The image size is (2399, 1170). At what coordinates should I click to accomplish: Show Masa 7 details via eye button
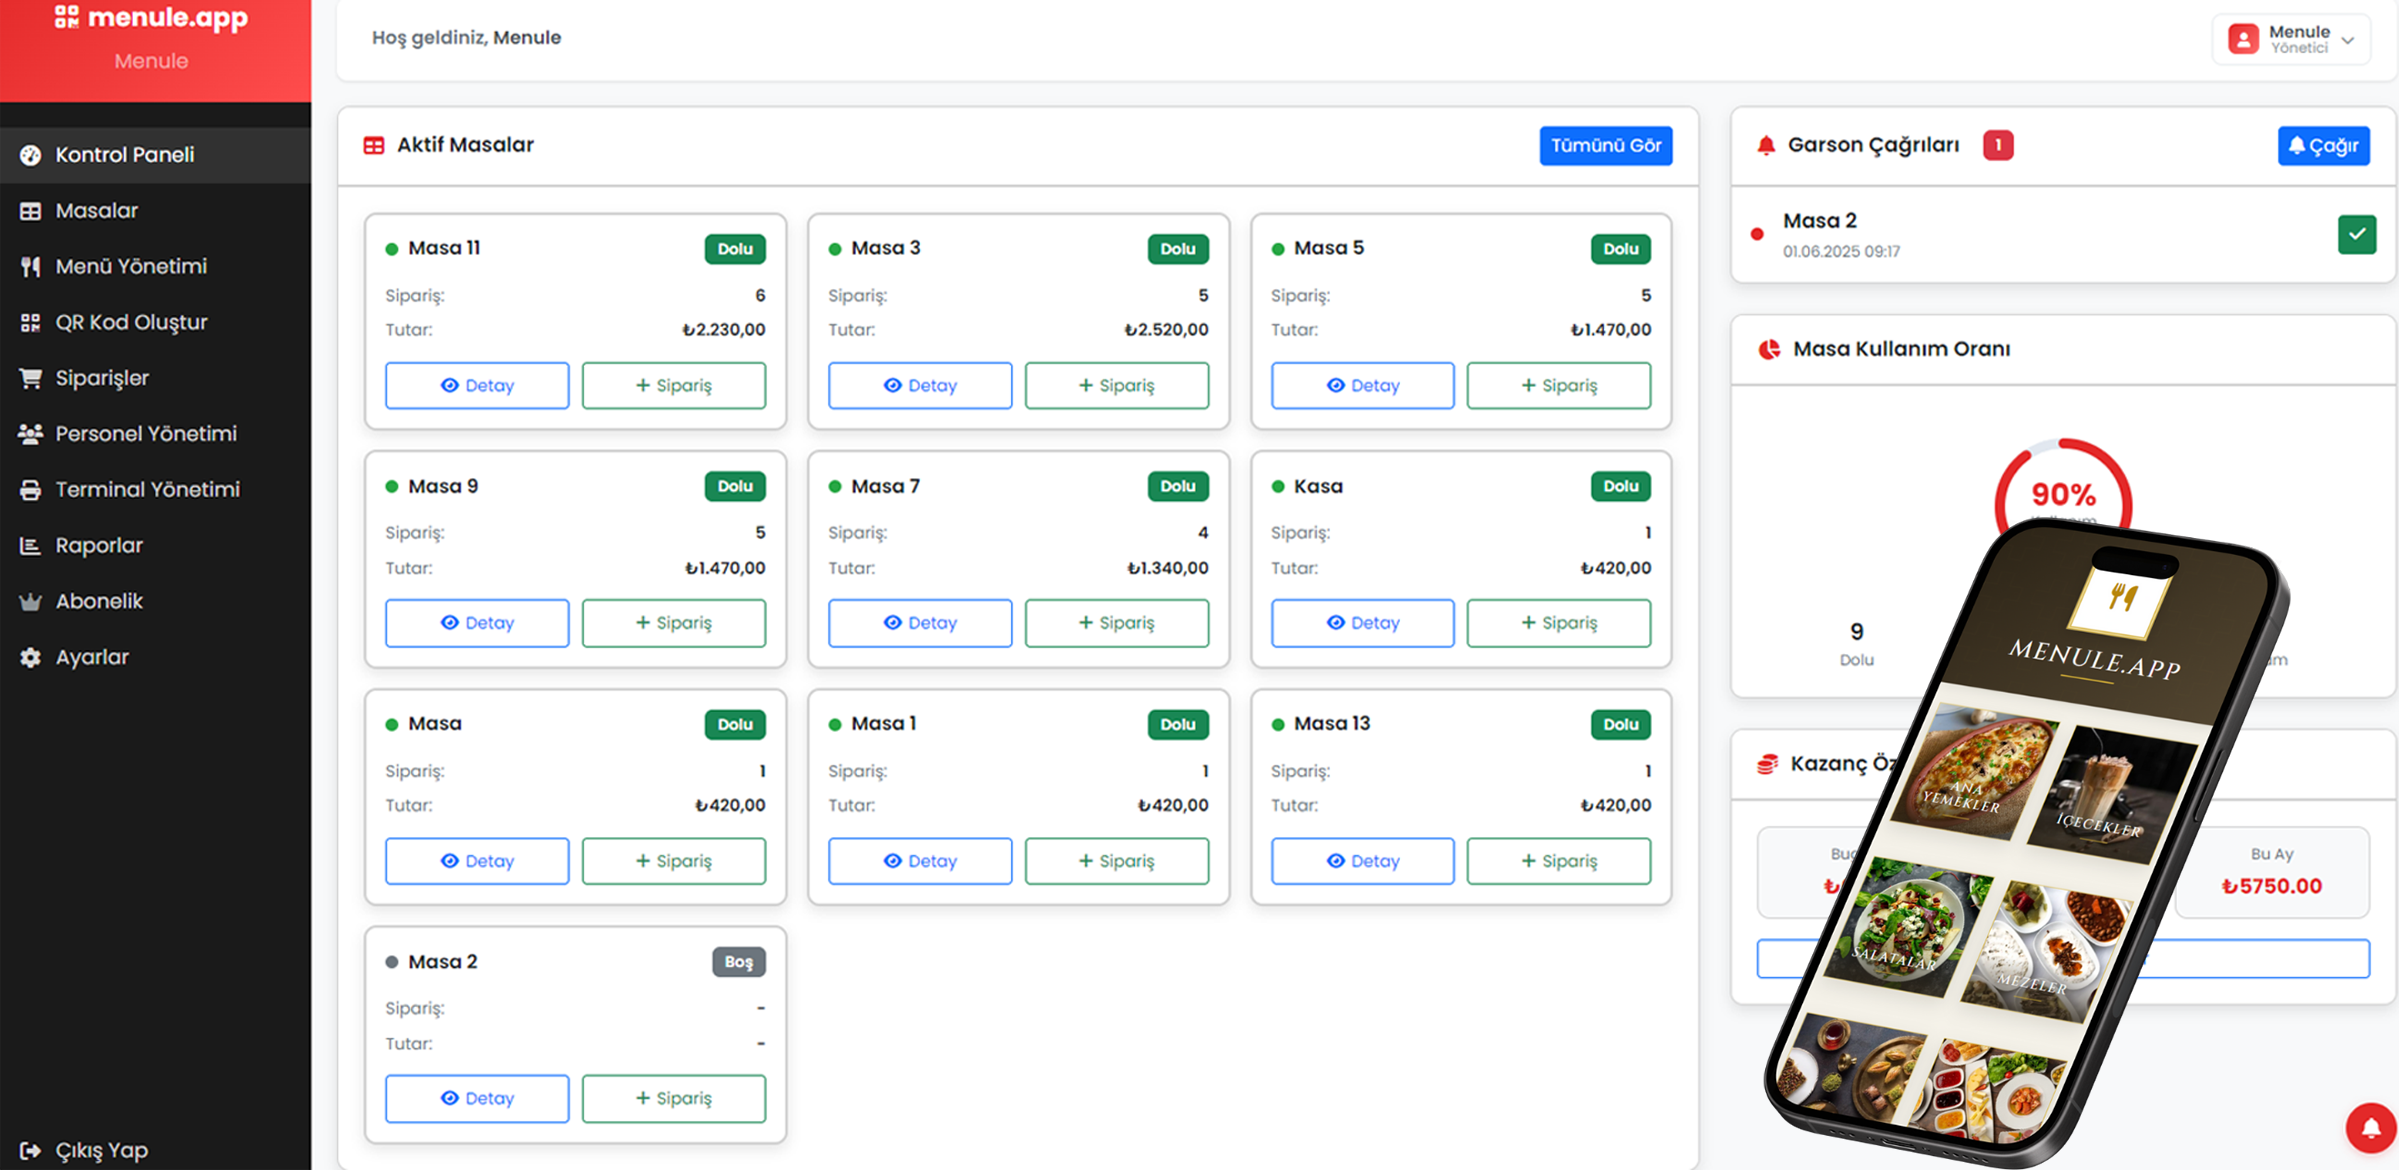tap(919, 622)
